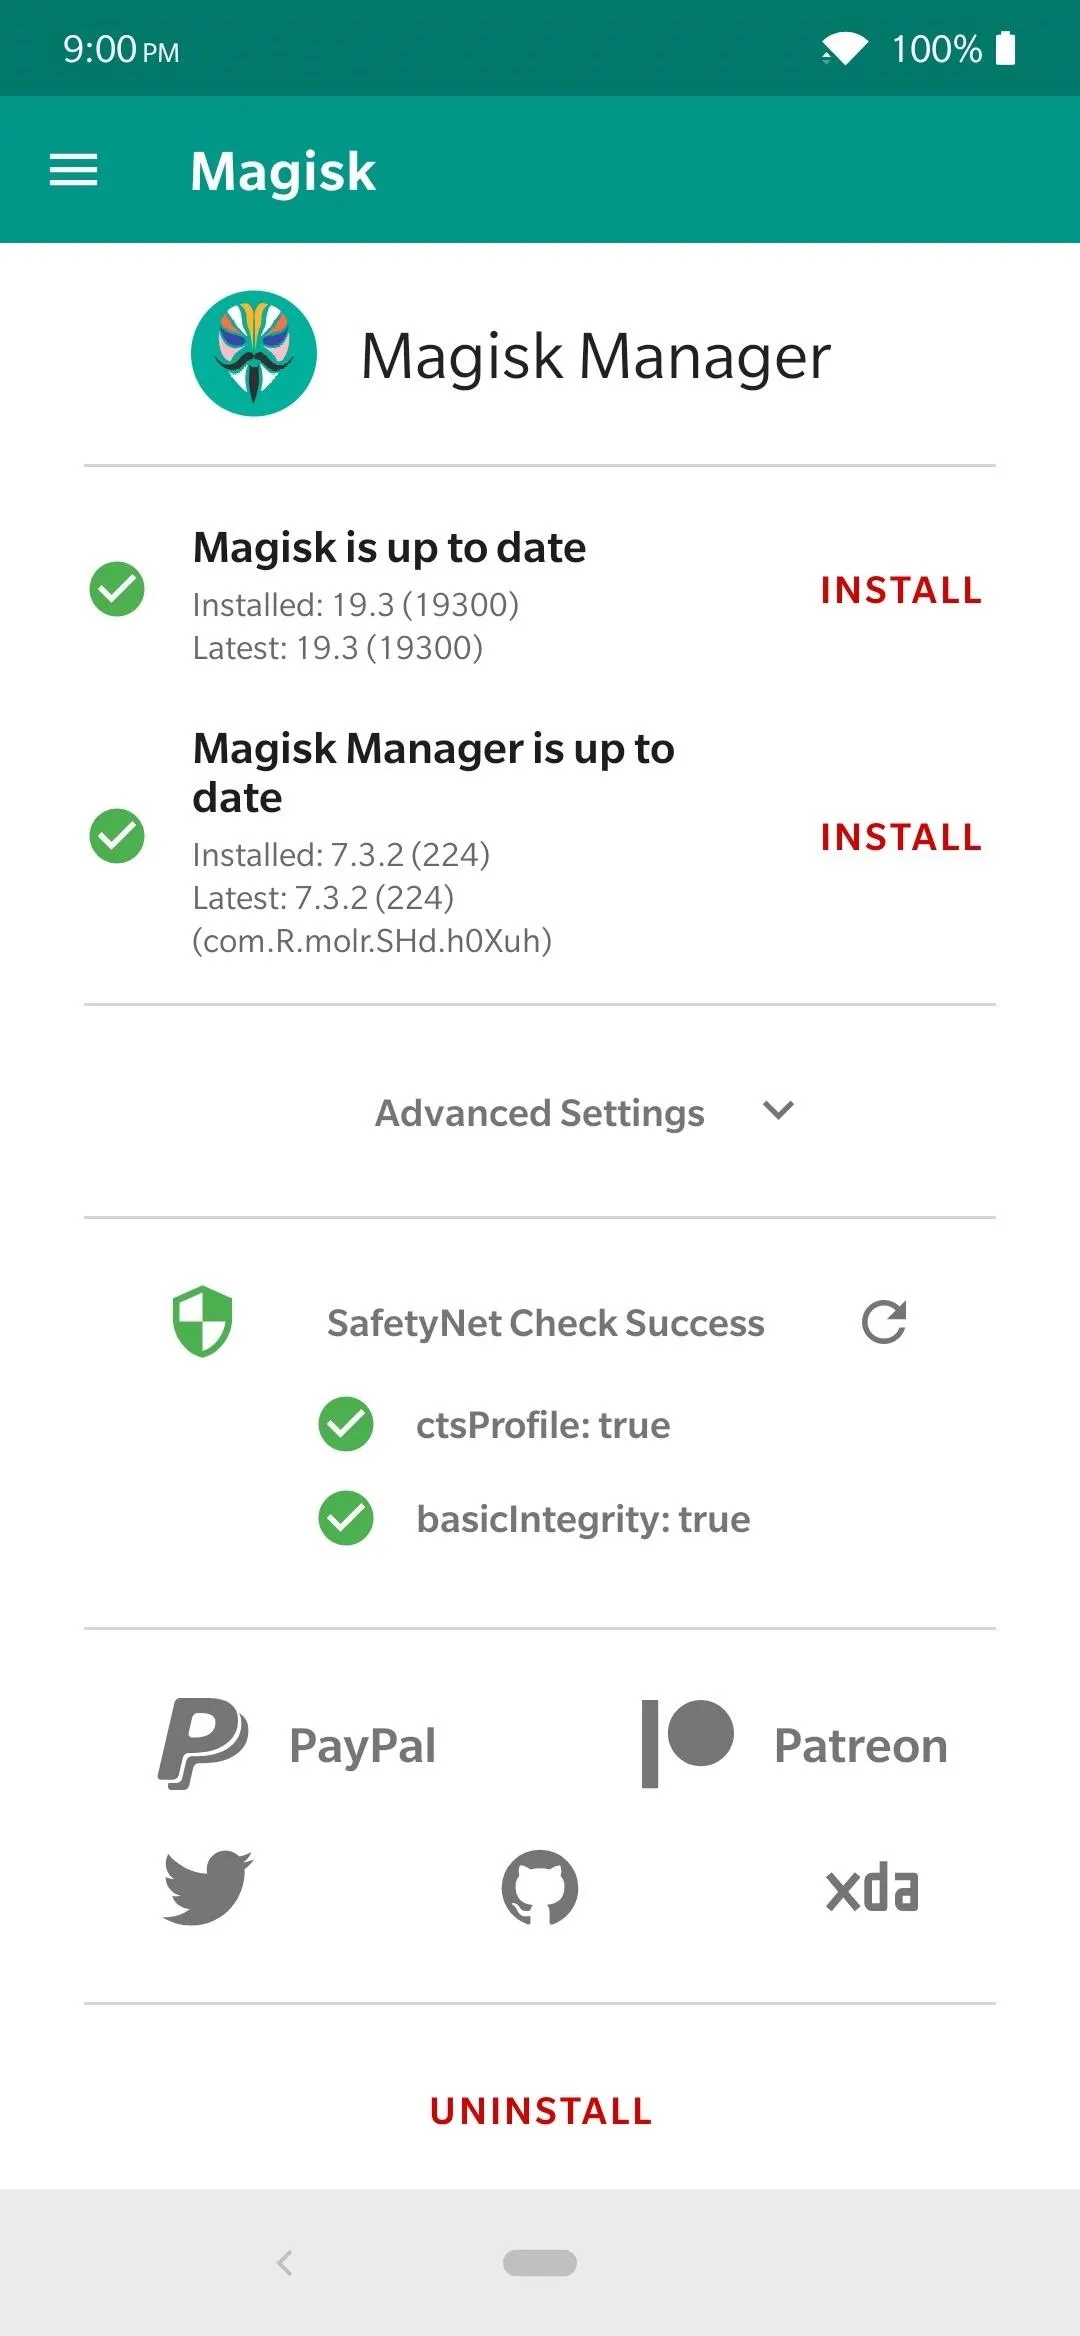Tap INSTALL next to Magisk Manager 7.3.2

coord(901,837)
